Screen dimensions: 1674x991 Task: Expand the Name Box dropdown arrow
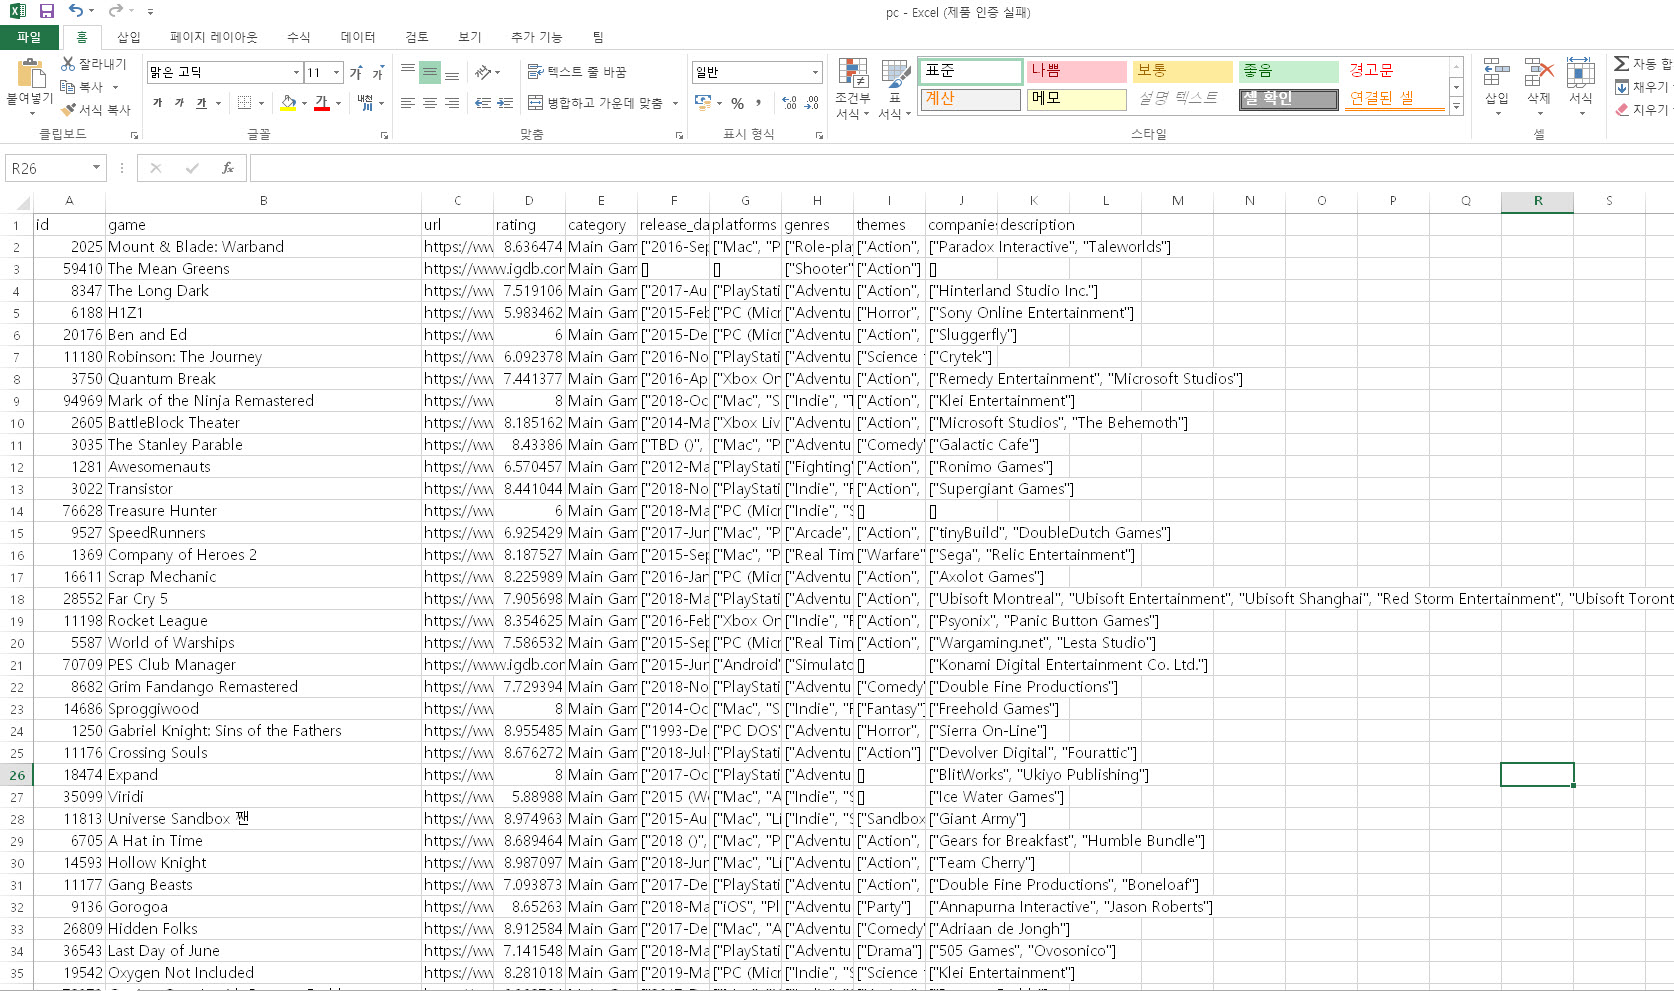(x=96, y=168)
